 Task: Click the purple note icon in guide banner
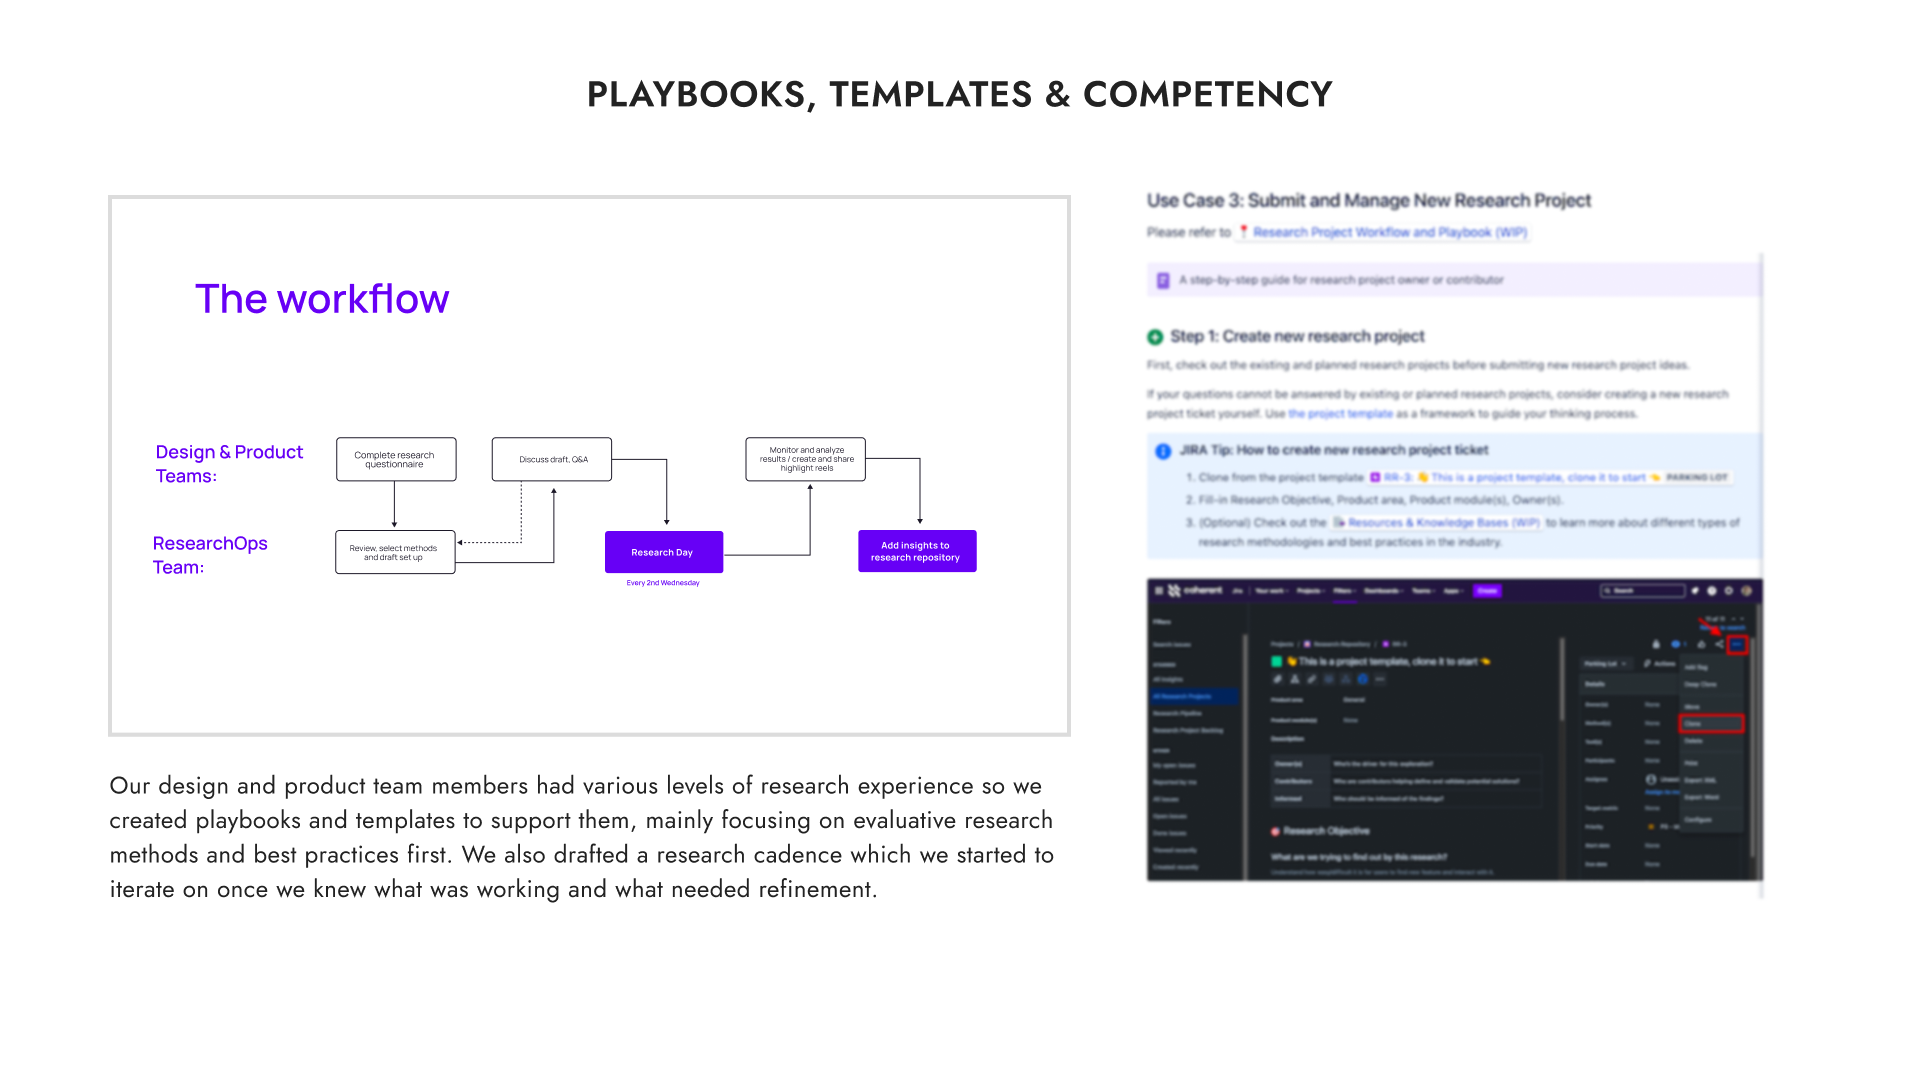(x=1163, y=281)
